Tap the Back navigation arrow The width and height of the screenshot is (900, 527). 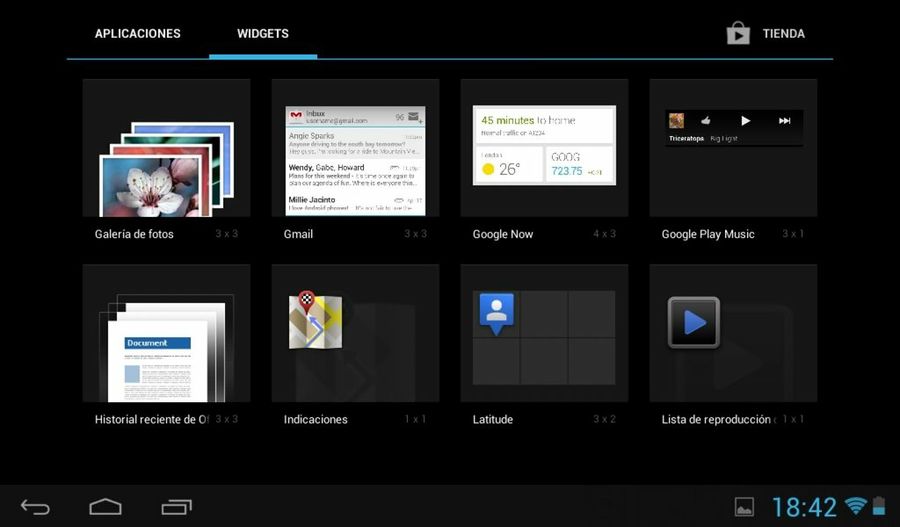(35, 507)
